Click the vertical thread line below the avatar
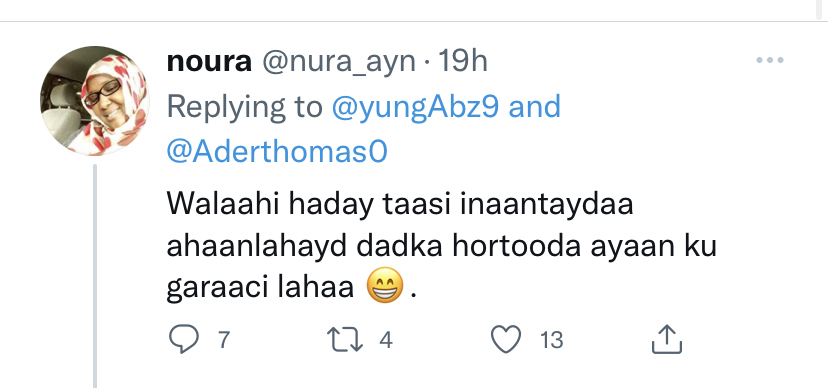This screenshot has height=388, width=828. click(96, 276)
